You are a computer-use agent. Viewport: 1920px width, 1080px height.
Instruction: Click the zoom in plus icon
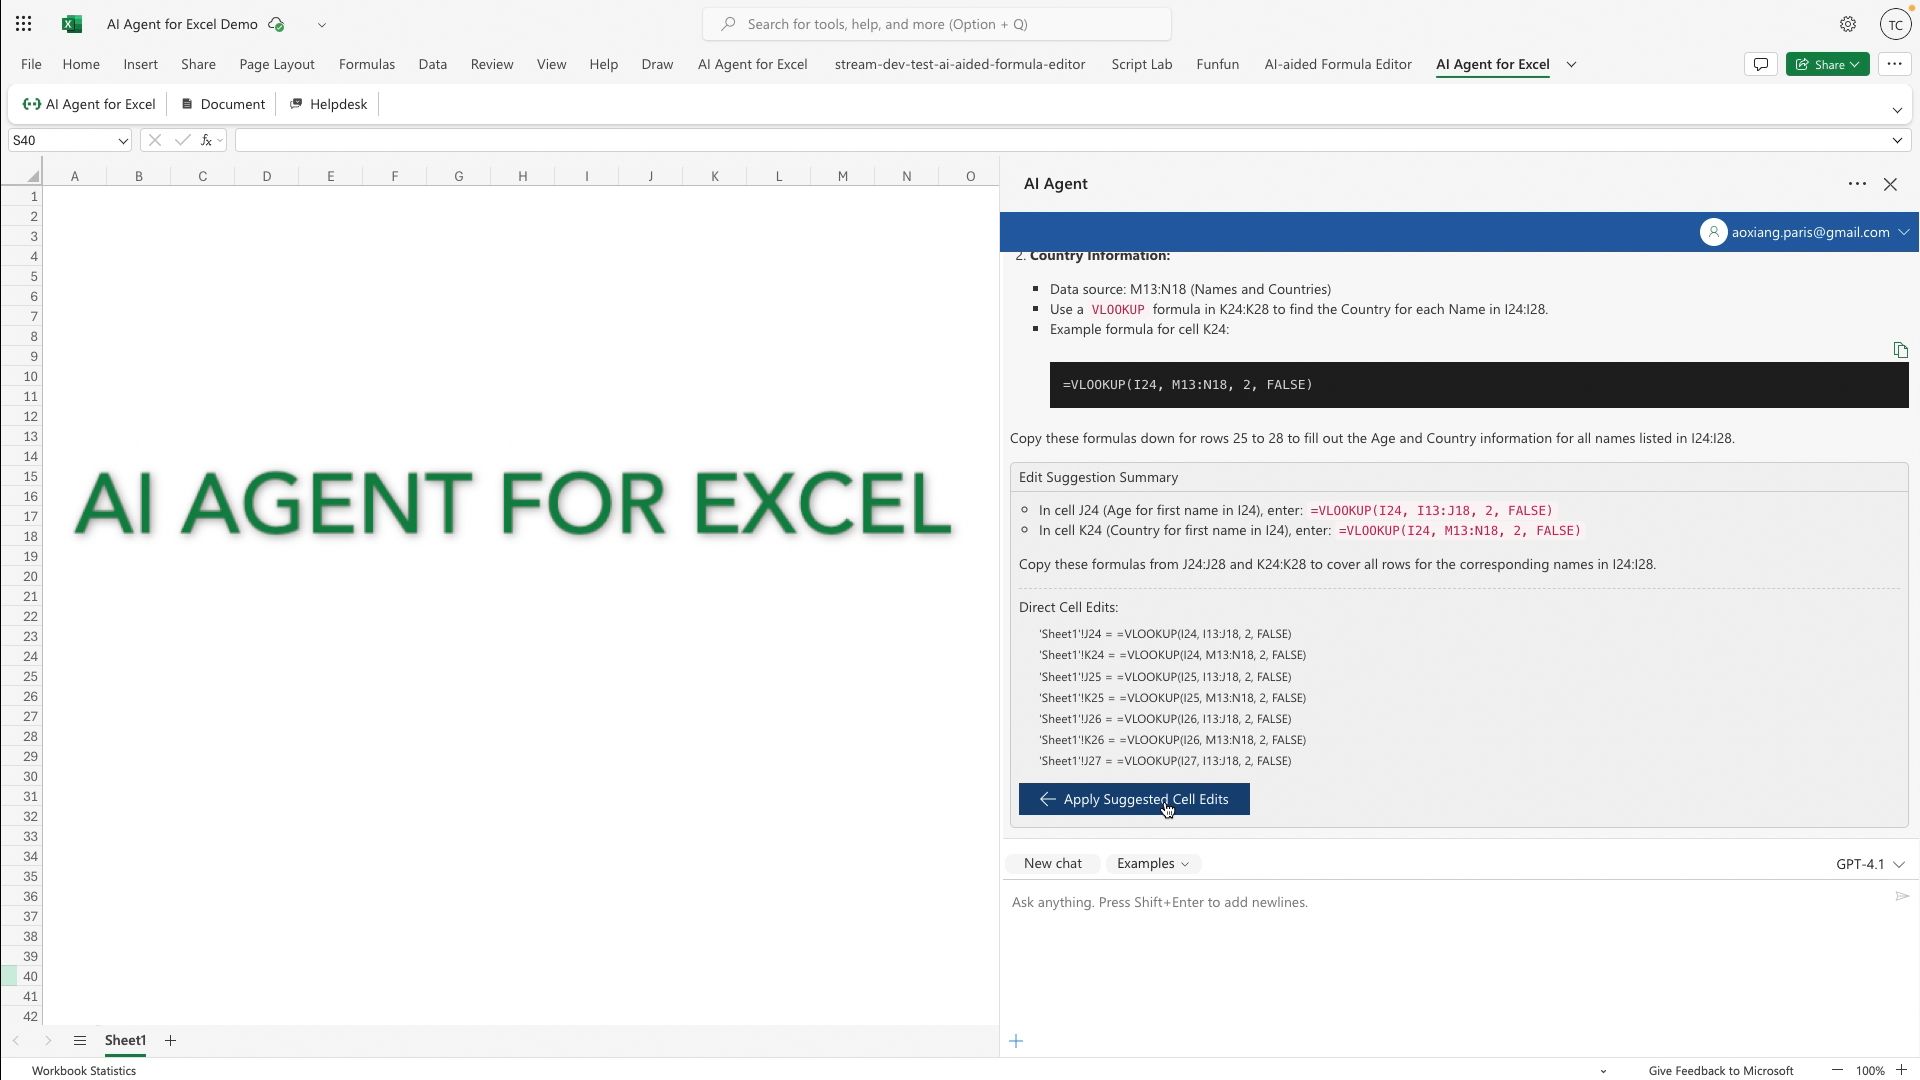click(1901, 1071)
